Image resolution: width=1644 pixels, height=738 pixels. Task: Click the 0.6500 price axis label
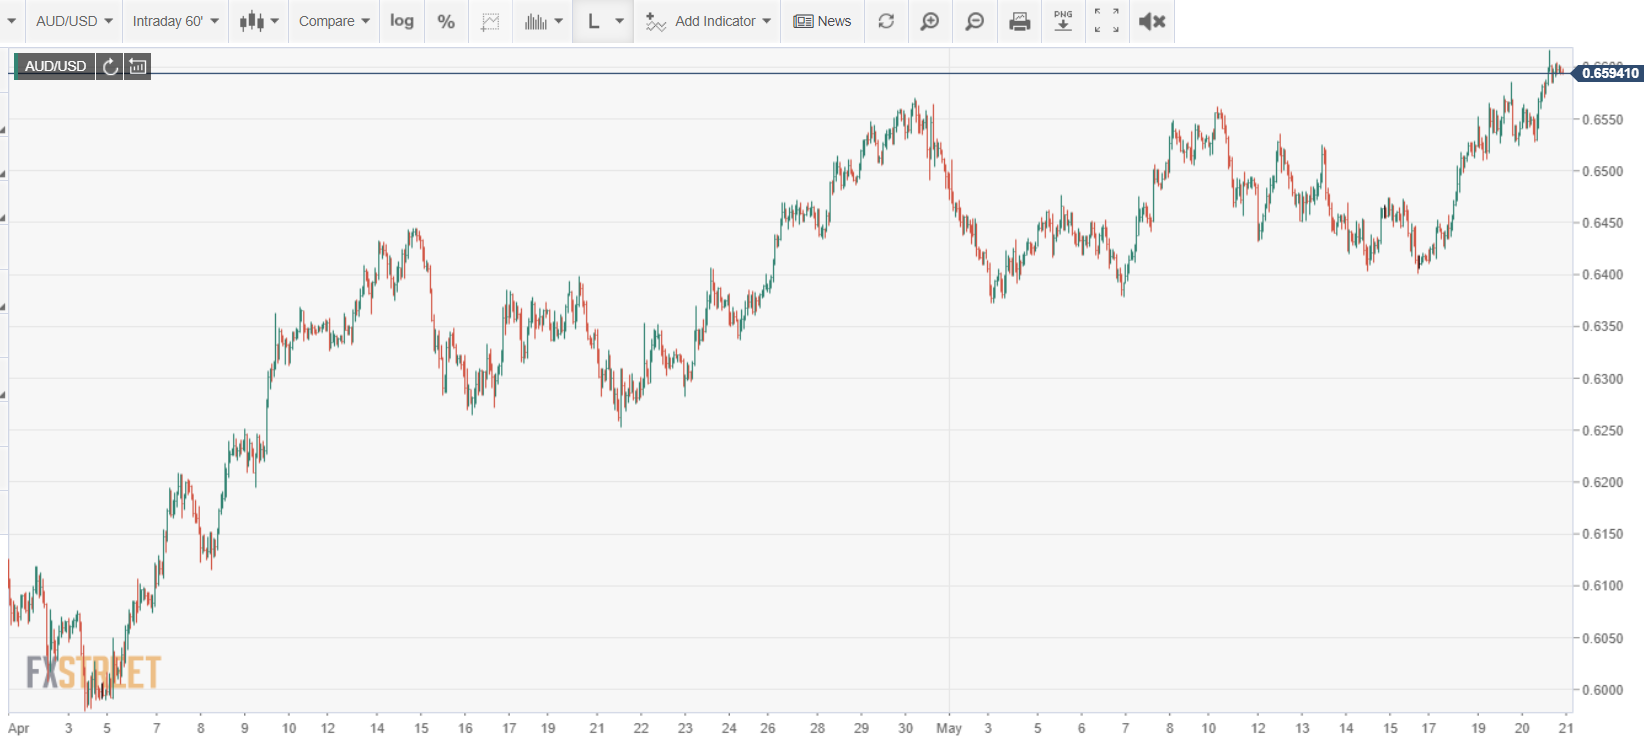click(x=1602, y=171)
